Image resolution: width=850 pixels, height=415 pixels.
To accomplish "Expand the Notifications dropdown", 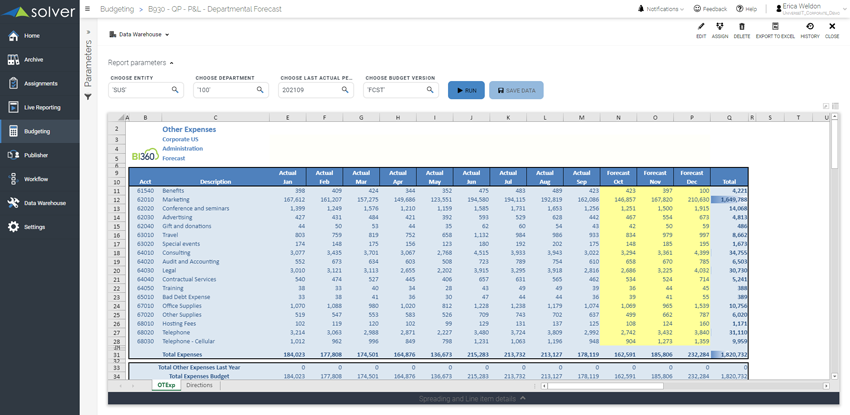I will pos(664,8).
